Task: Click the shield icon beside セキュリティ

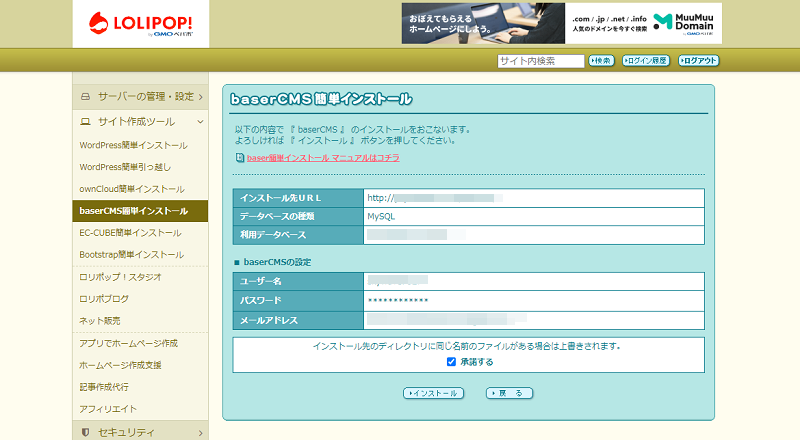Action: [x=86, y=432]
